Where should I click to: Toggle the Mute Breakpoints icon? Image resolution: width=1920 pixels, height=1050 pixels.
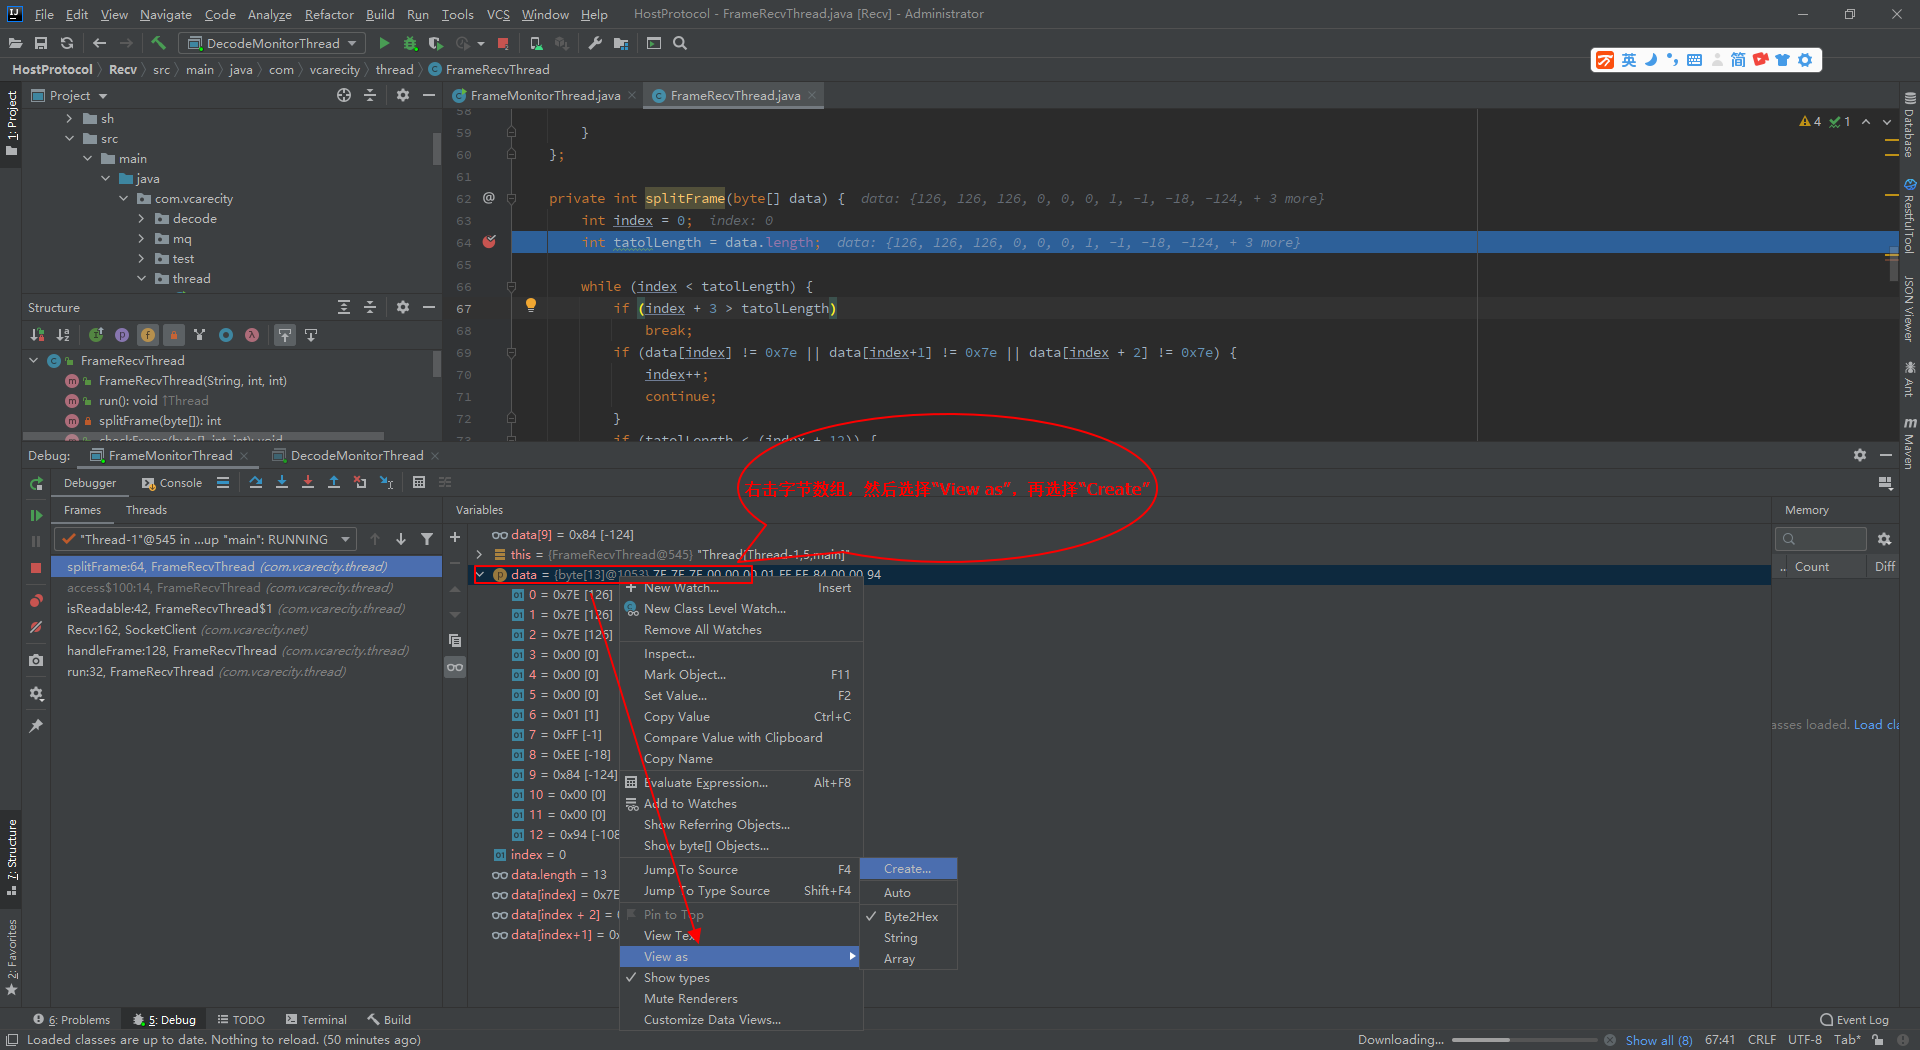pyautogui.click(x=36, y=628)
